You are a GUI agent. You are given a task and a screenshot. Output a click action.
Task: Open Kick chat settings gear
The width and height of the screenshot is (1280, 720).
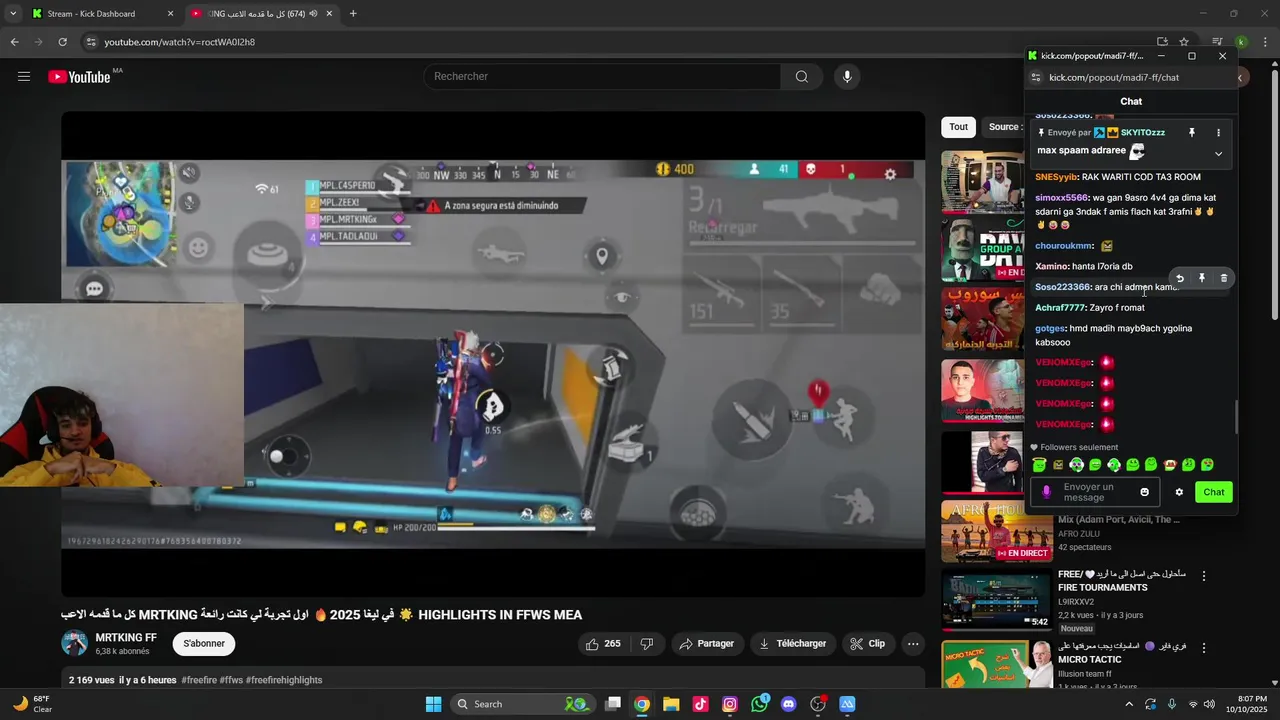coord(1179,492)
